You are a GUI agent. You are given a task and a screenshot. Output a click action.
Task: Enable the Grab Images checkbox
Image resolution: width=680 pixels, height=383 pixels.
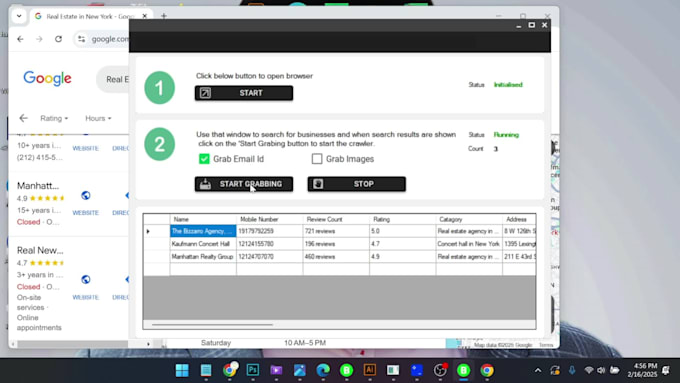[317, 159]
